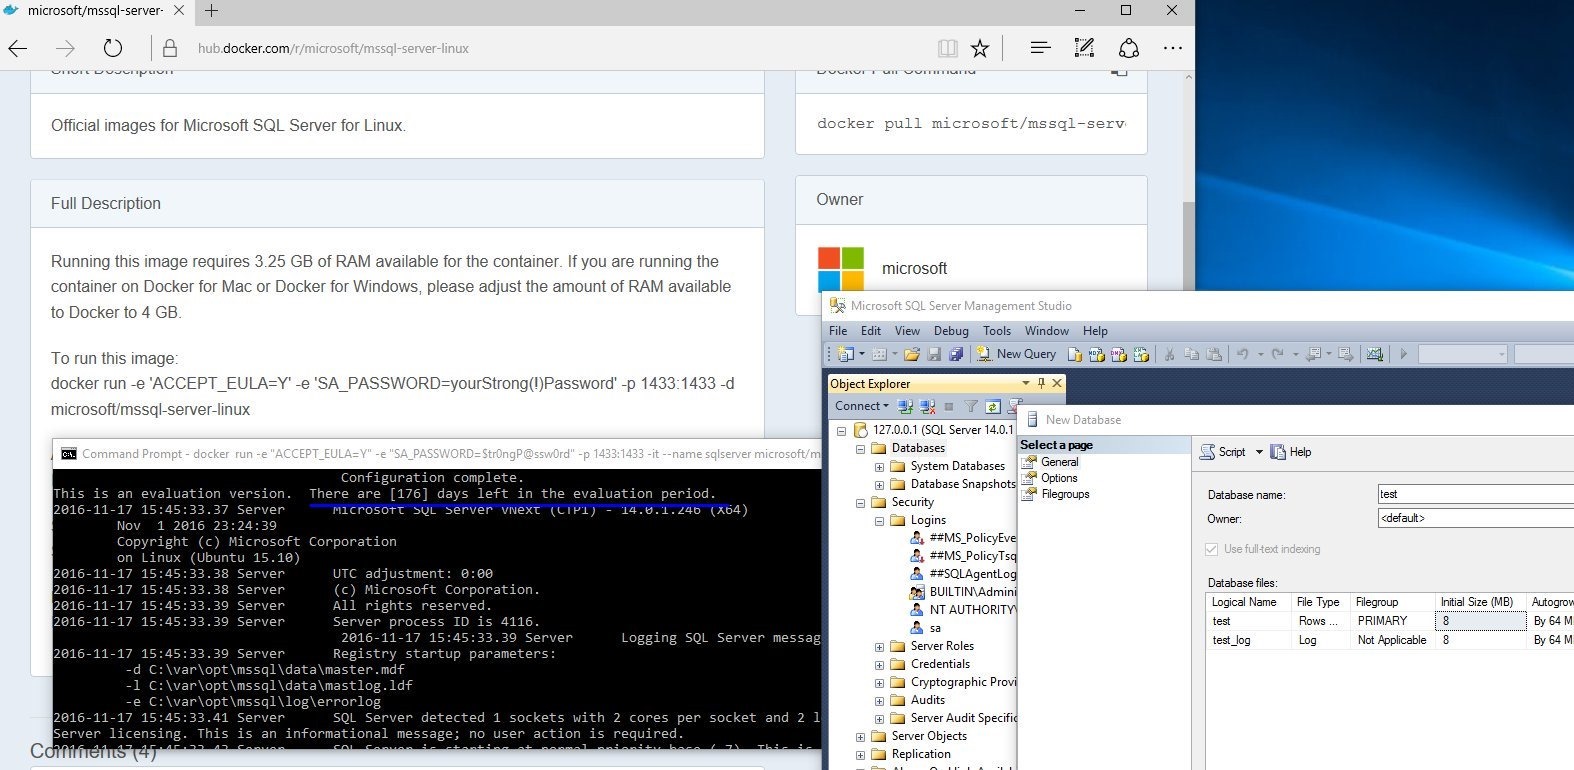
Task: Open Reading view in the browser
Action: (x=947, y=48)
